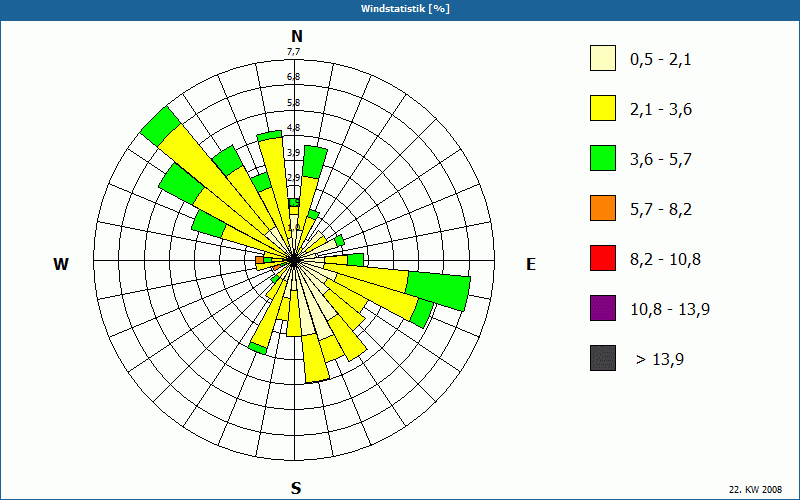This screenshot has height=500, width=800.
Task: Click the purple 10,8 - 13,9 legend swatch
Action: (603, 308)
